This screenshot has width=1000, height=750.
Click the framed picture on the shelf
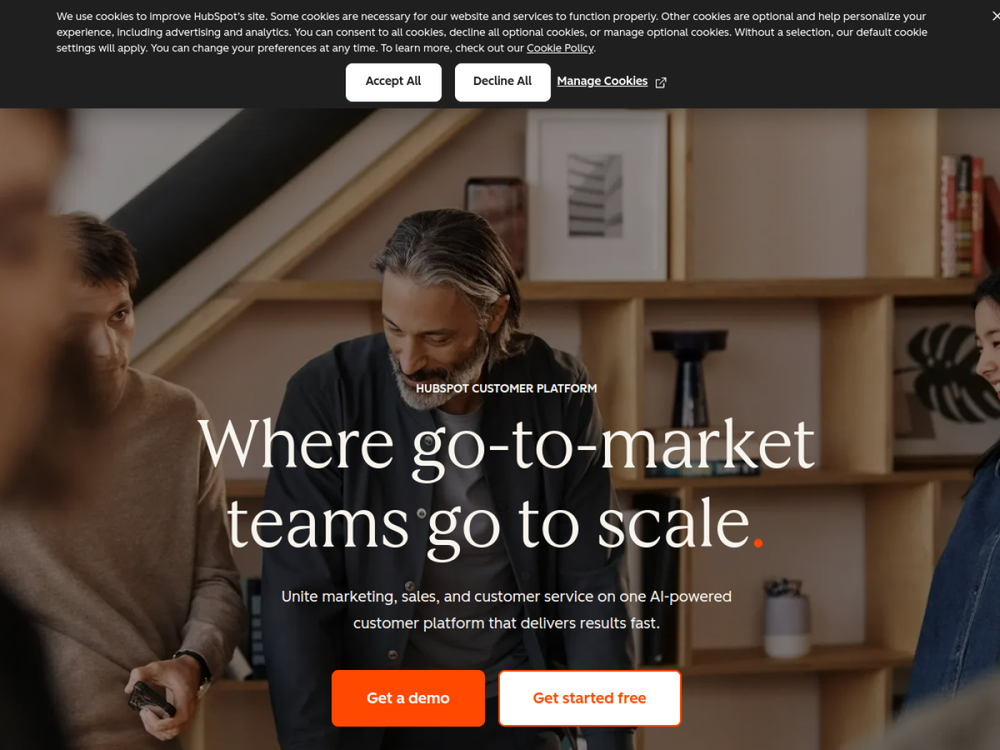click(x=597, y=196)
